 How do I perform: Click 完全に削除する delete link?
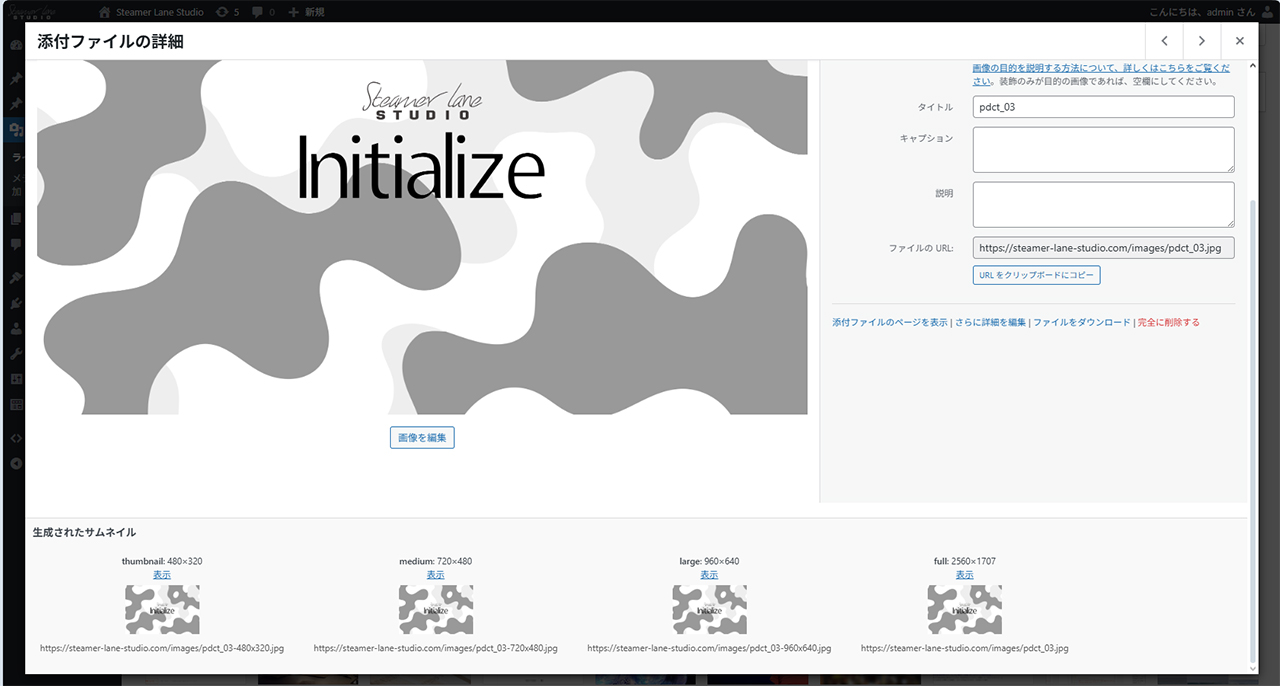(x=1168, y=323)
